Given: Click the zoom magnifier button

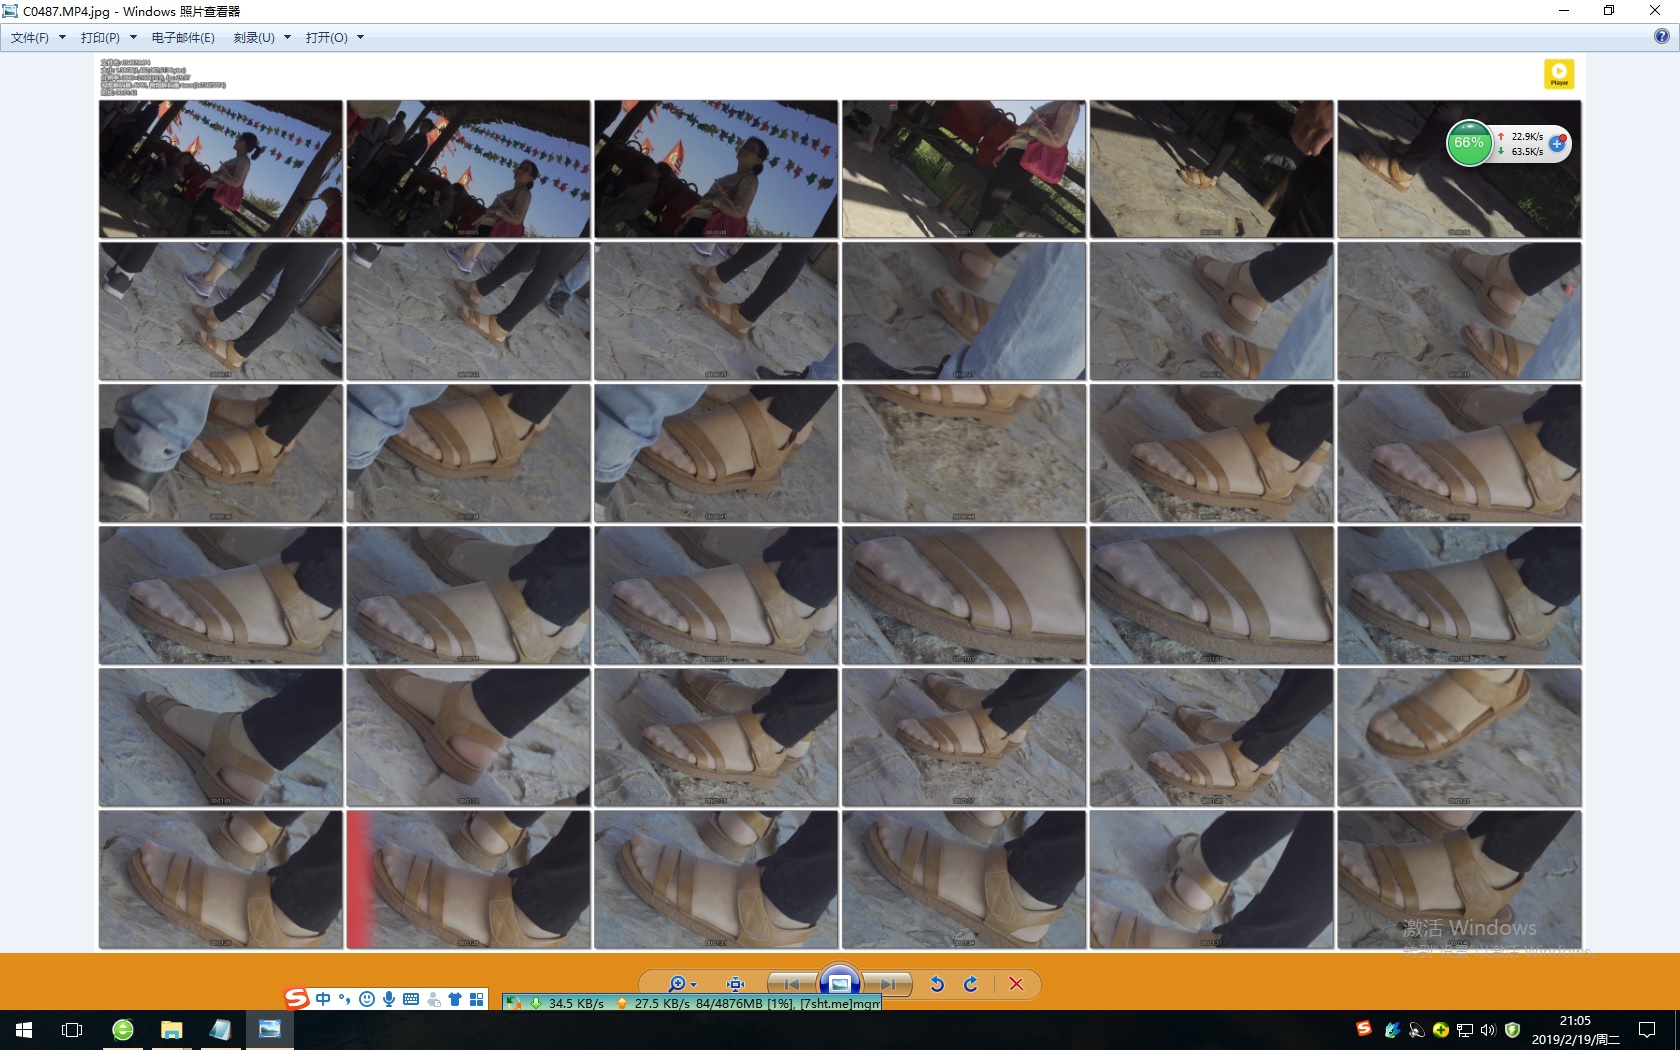Looking at the screenshot, I should (678, 984).
